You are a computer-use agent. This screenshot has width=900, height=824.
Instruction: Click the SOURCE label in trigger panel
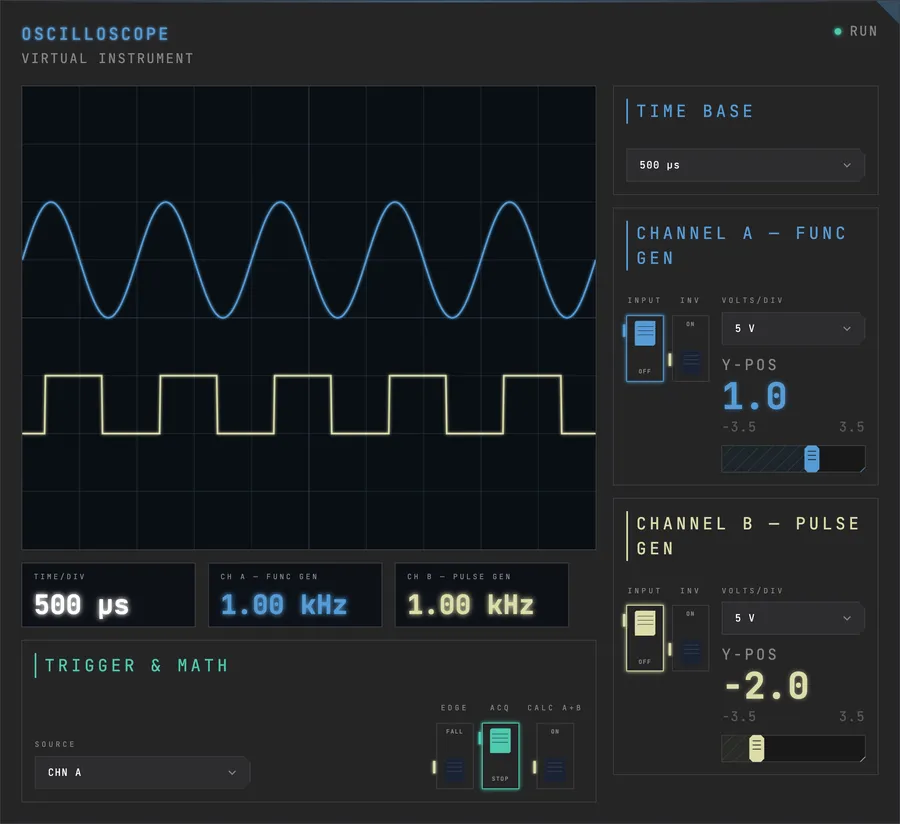(x=55, y=744)
